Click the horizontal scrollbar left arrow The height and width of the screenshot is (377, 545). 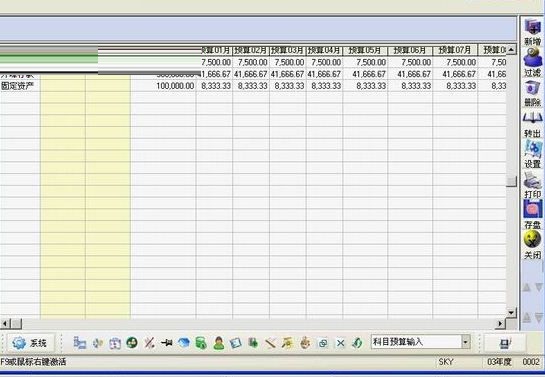coord(5,324)
